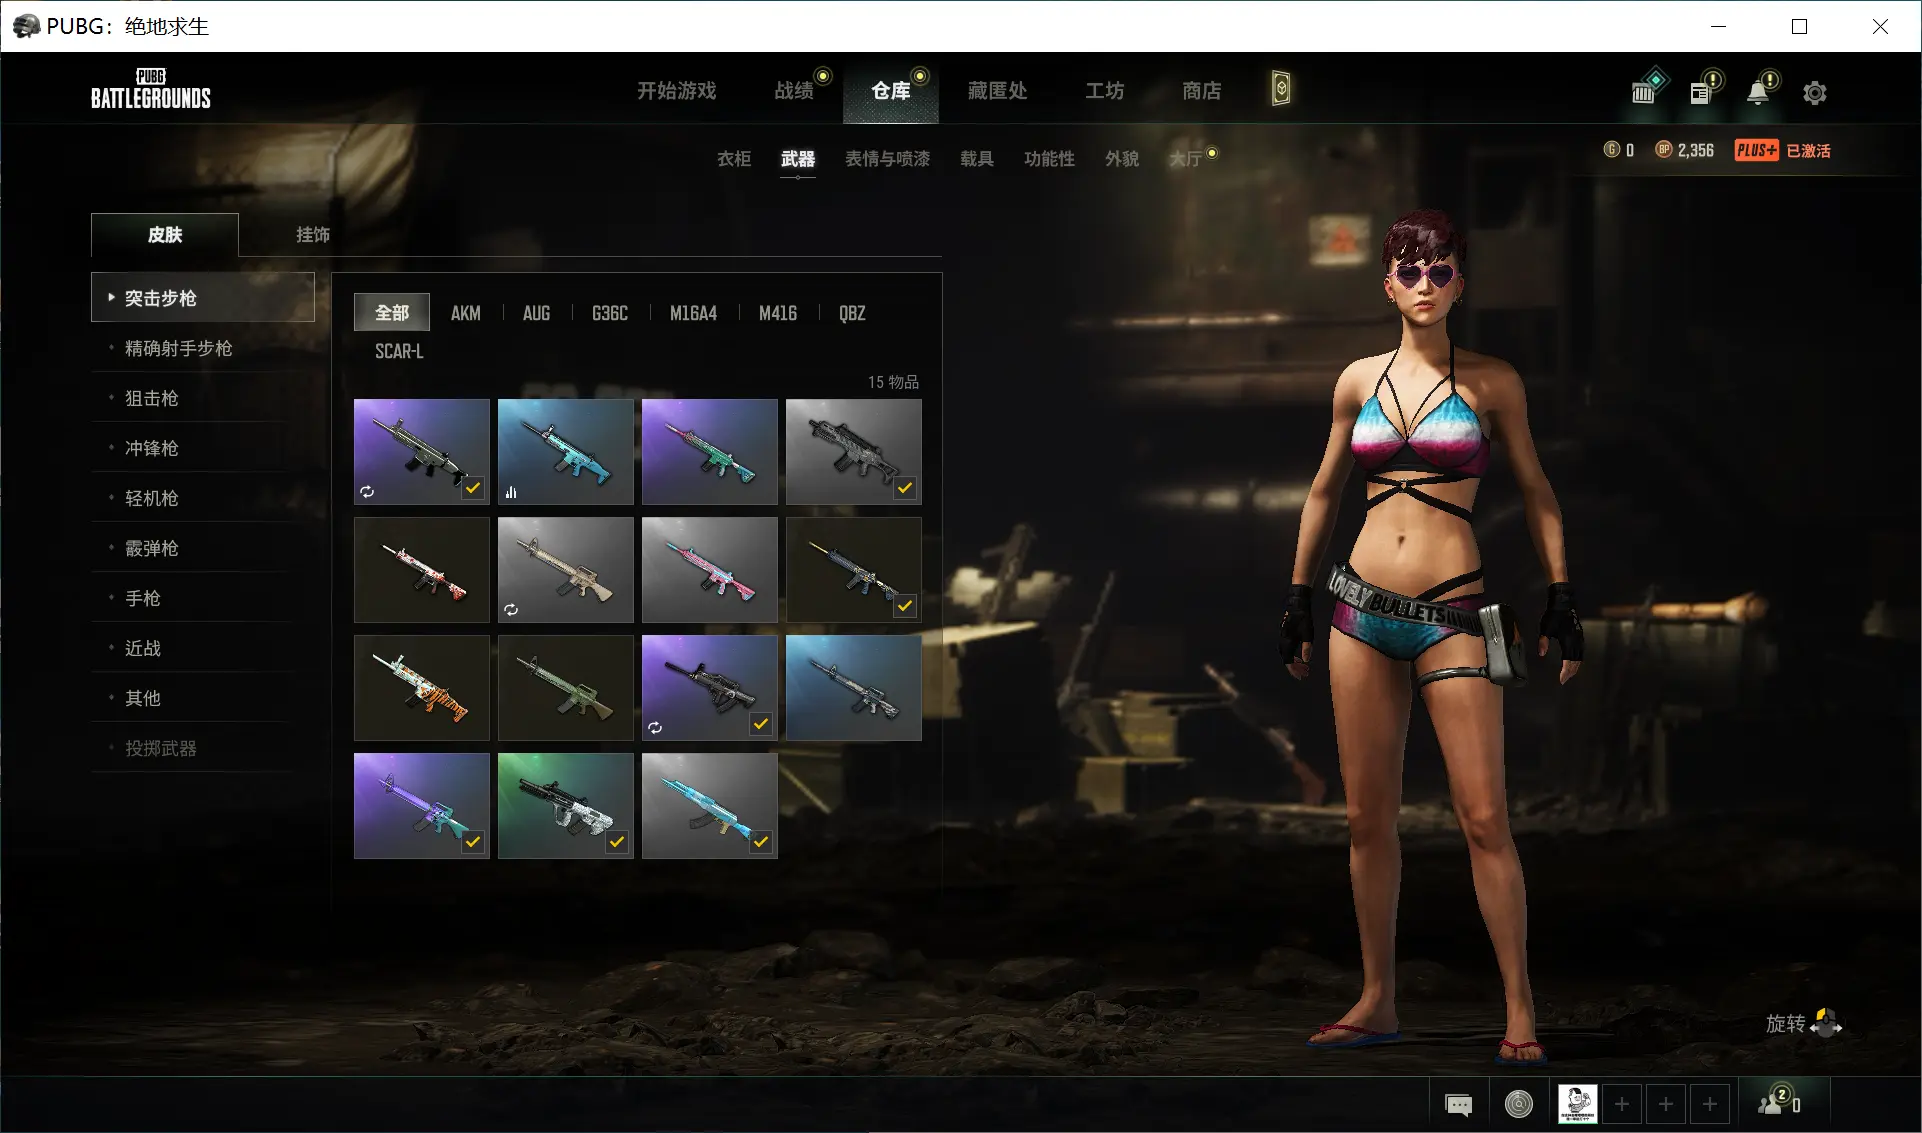The image size is (1922, 1133).
Task: Open the 功能性 sub-tab
Action: coord(1049,158)
